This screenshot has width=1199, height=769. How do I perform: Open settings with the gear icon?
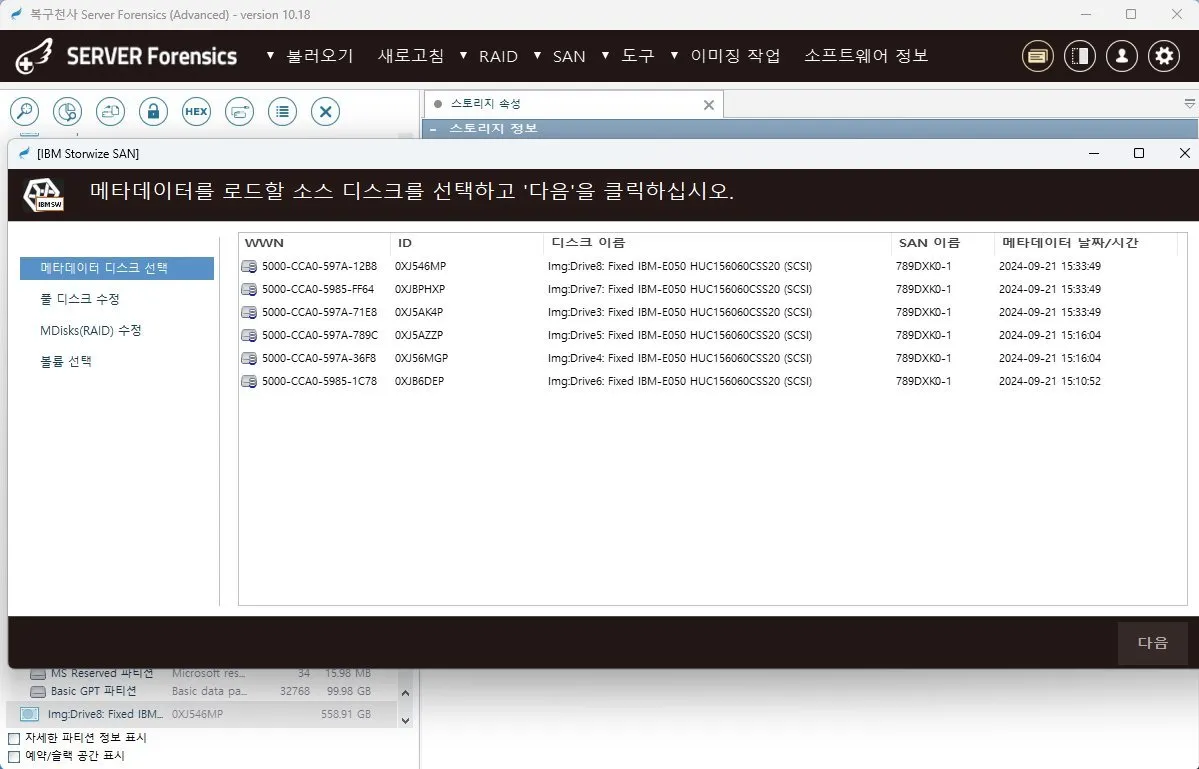tap(1164, 56)
